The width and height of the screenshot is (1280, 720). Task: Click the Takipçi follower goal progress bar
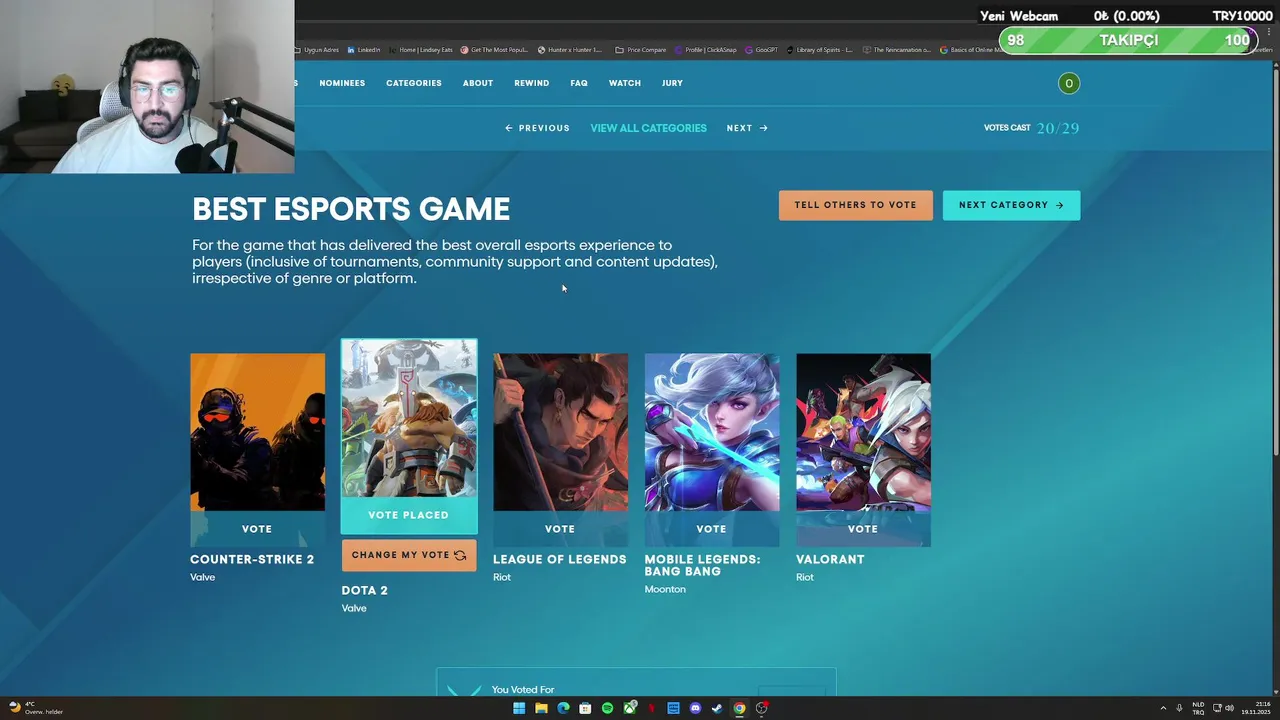coord(1129,40)
